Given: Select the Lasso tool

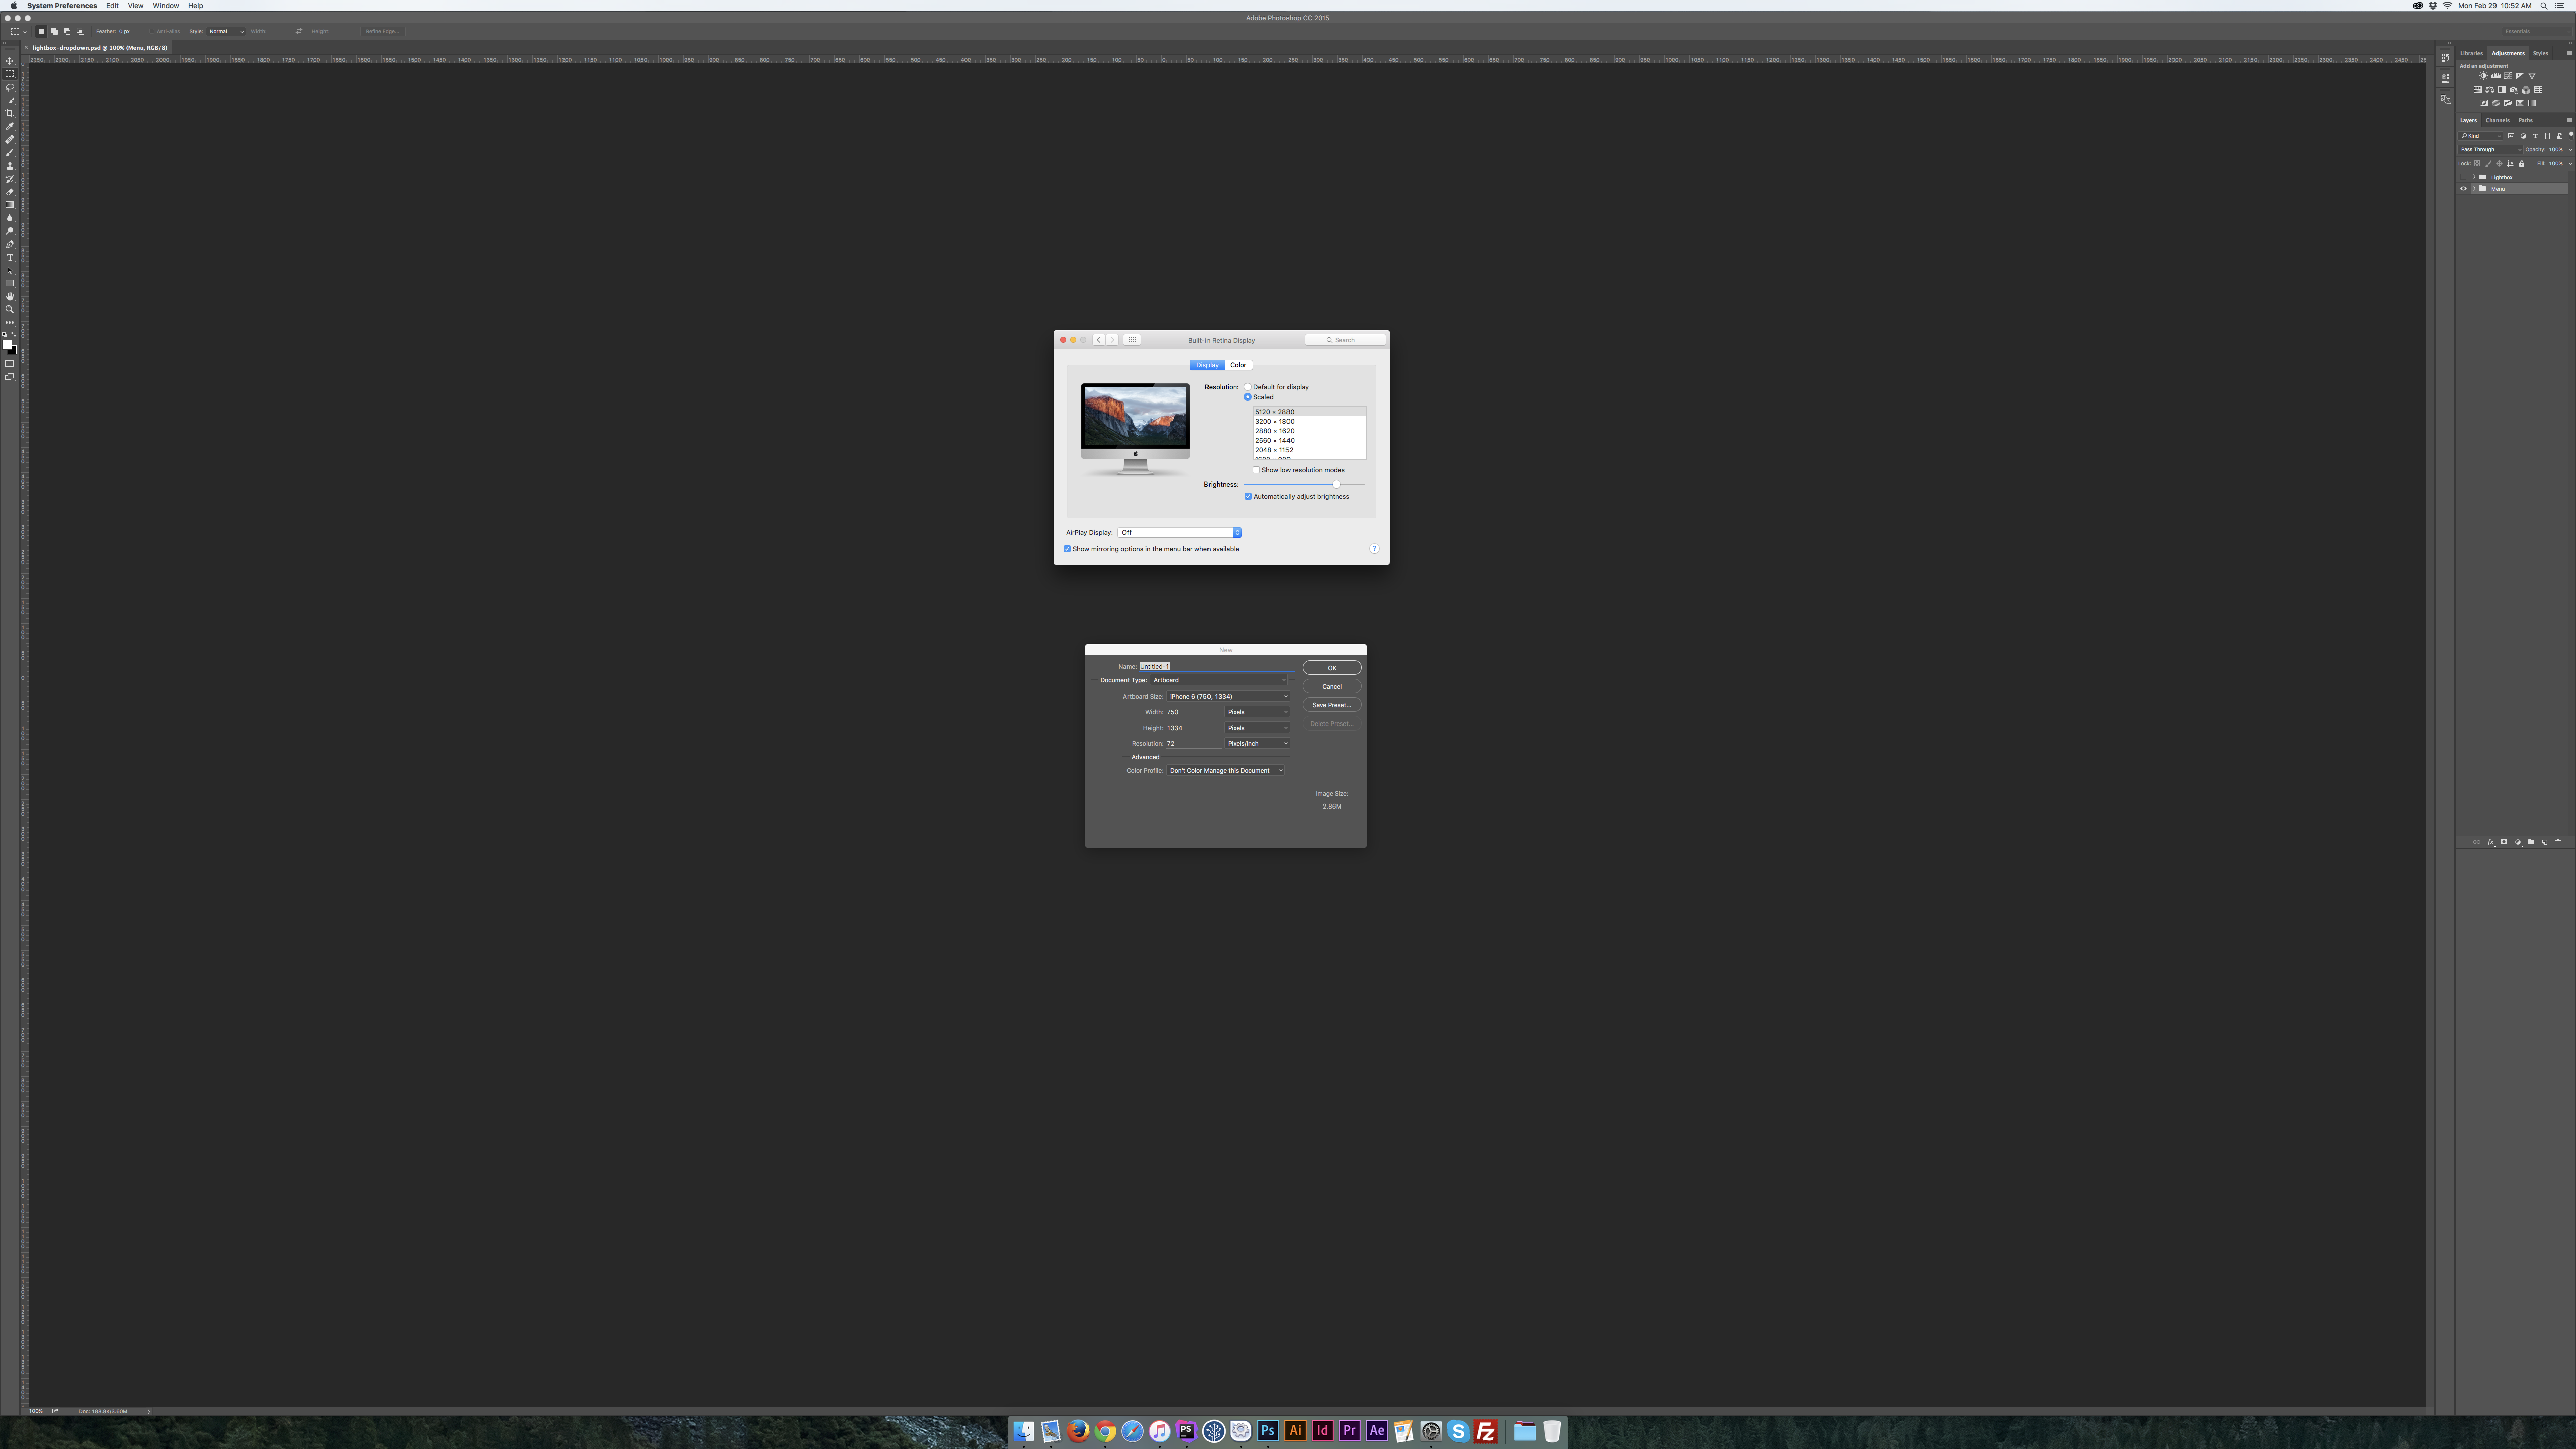Looking at the screenshot, I should point(10,87).
